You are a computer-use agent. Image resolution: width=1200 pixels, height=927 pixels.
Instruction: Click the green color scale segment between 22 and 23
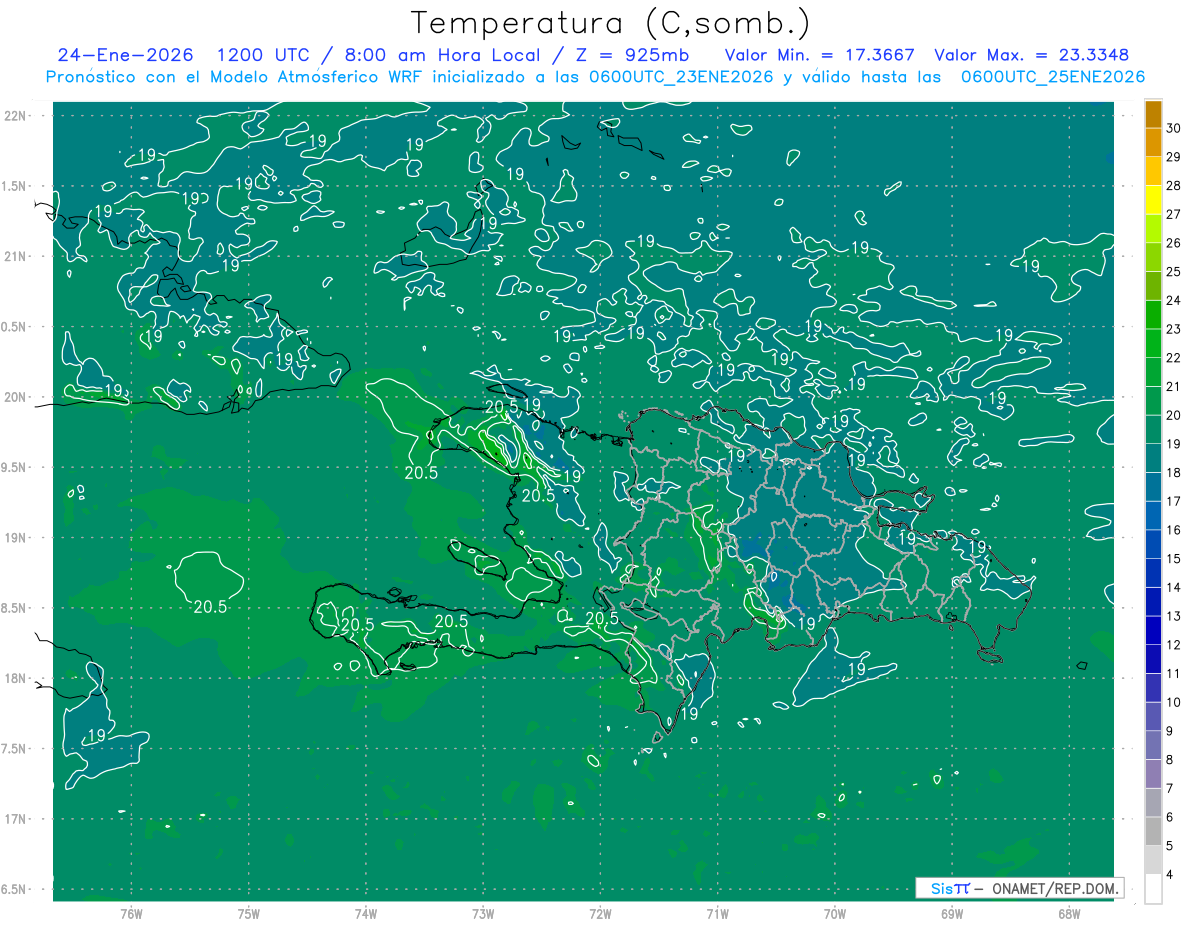[x=1154, y=344]
